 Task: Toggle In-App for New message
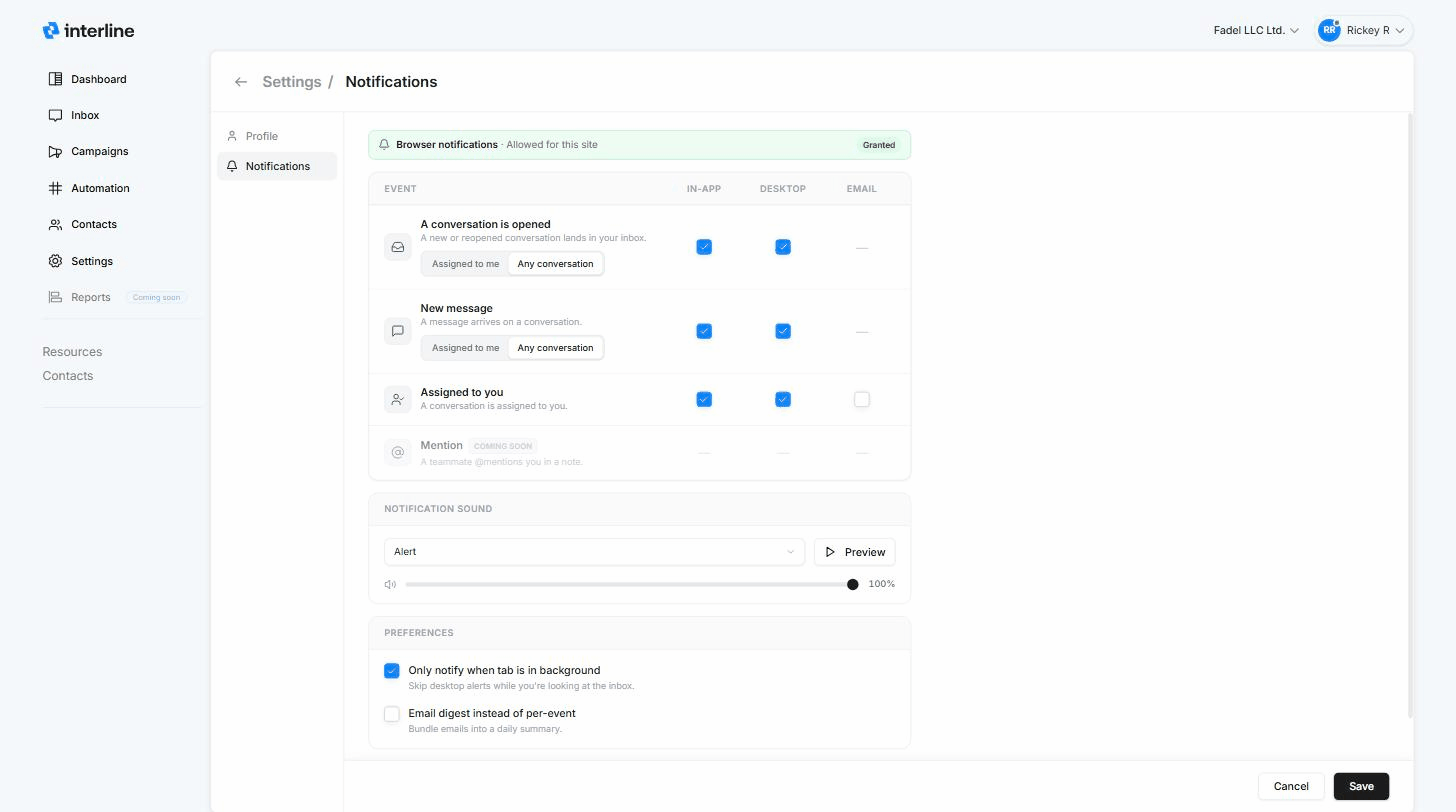704,331
